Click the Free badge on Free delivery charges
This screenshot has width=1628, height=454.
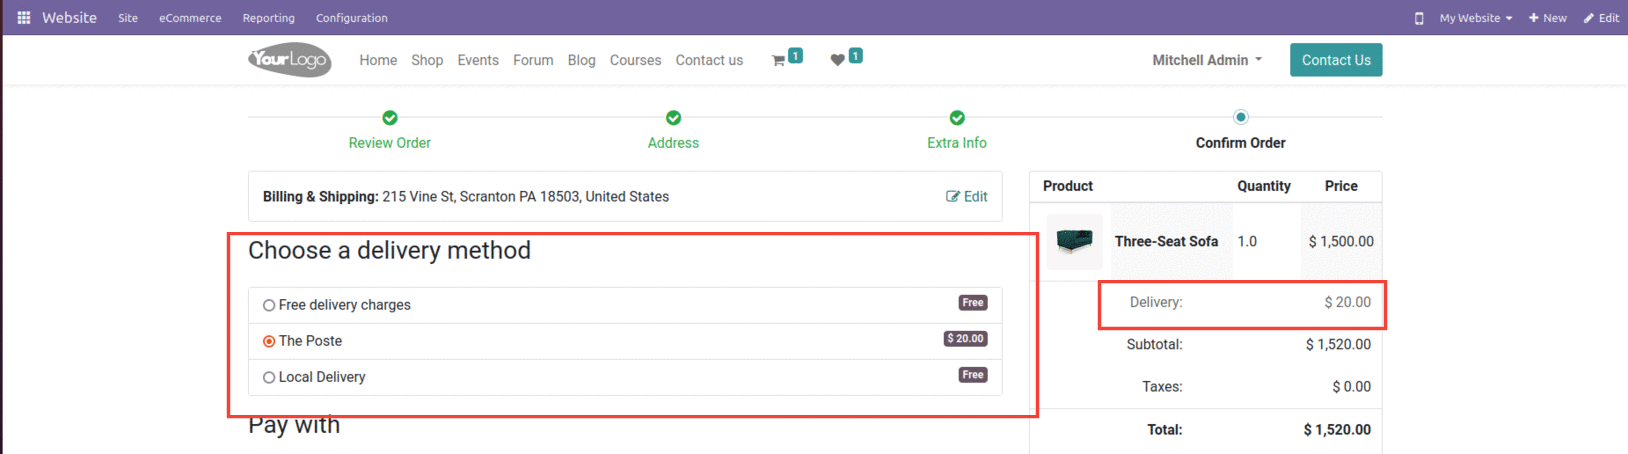click(973, 303)
